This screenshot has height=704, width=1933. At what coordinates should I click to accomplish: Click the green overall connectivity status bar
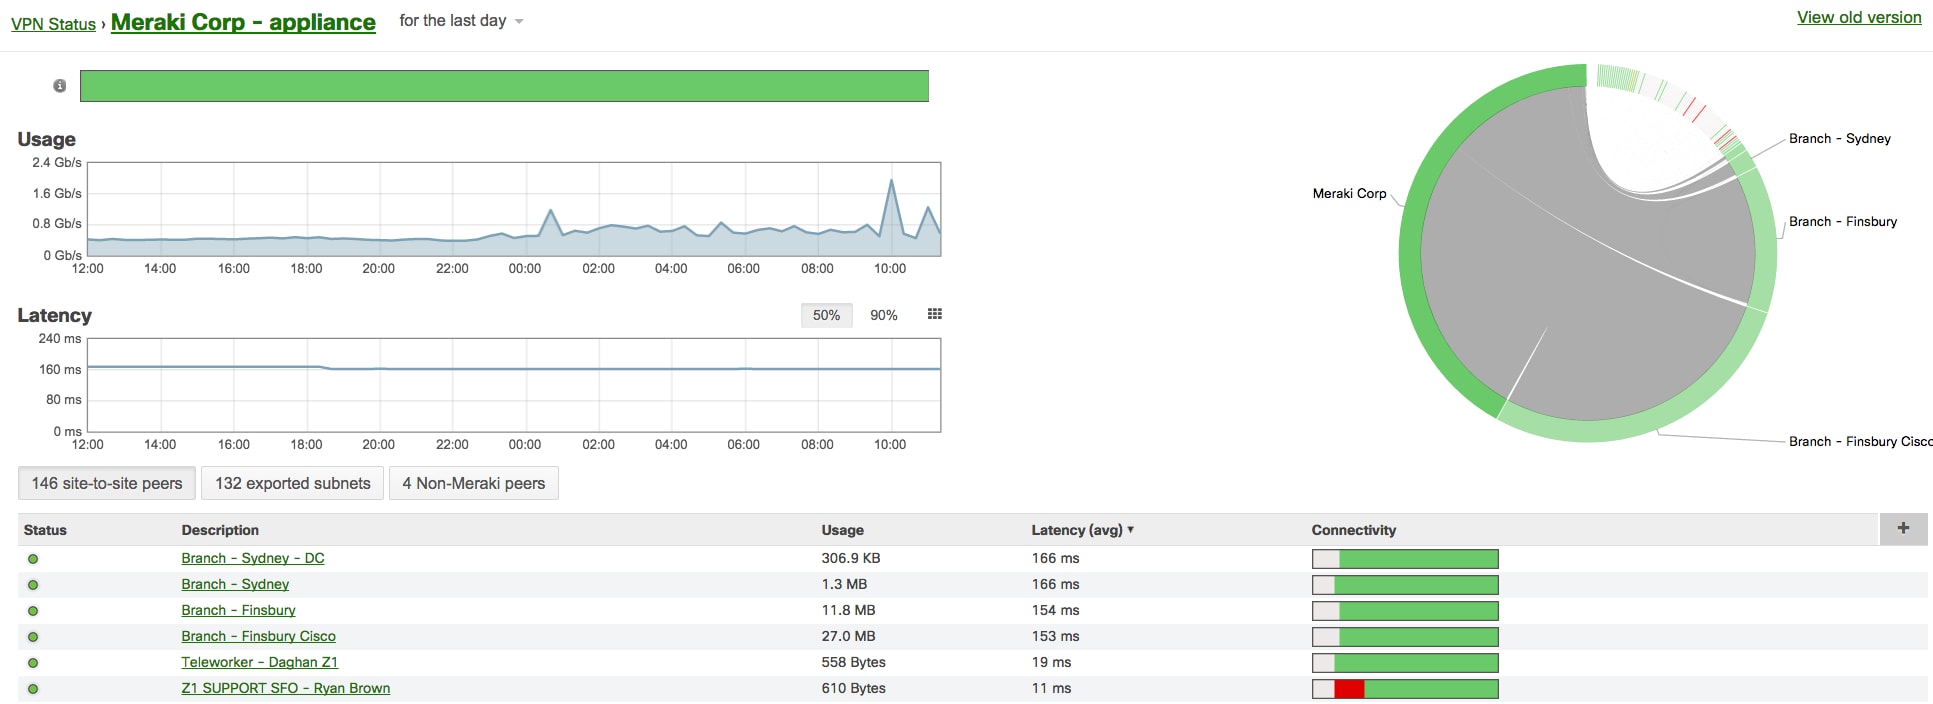coord(504,86)
